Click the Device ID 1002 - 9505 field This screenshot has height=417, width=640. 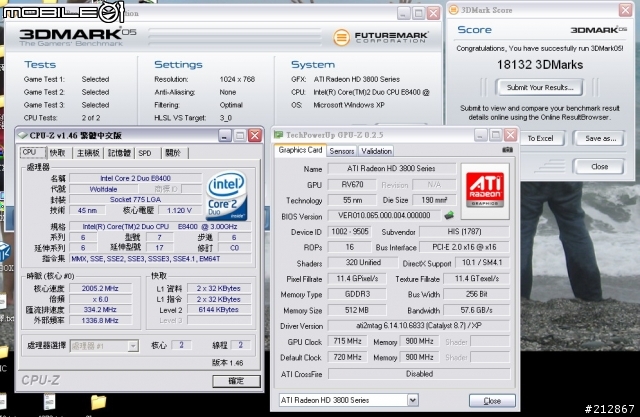tap(350, 231)
